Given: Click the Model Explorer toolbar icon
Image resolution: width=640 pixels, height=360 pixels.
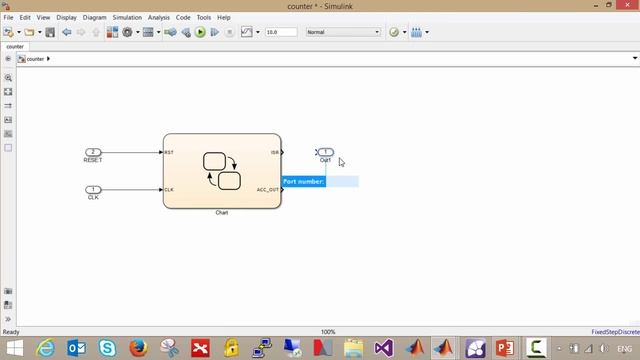Looking at the screenshot, I should (x=148, y=32).
